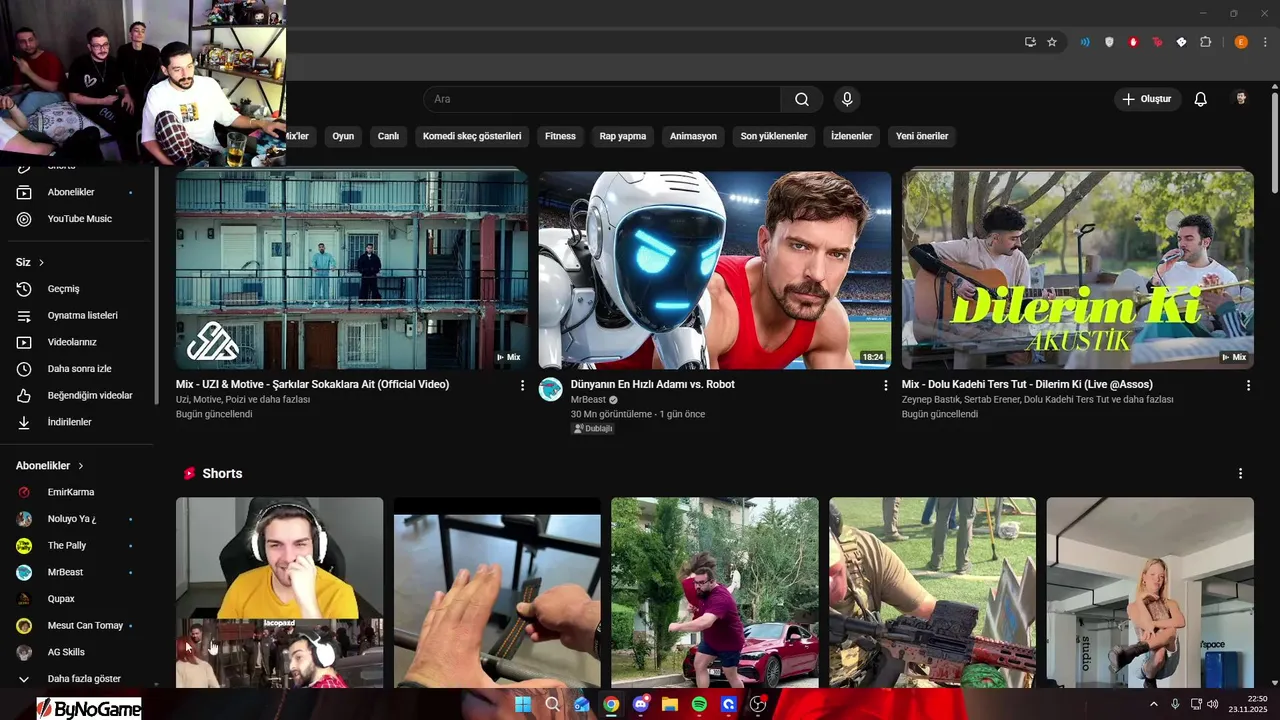The image size is (1280, 720).
Task: Click the page's vertical scrollbar
Action: tap(1274, 144)
